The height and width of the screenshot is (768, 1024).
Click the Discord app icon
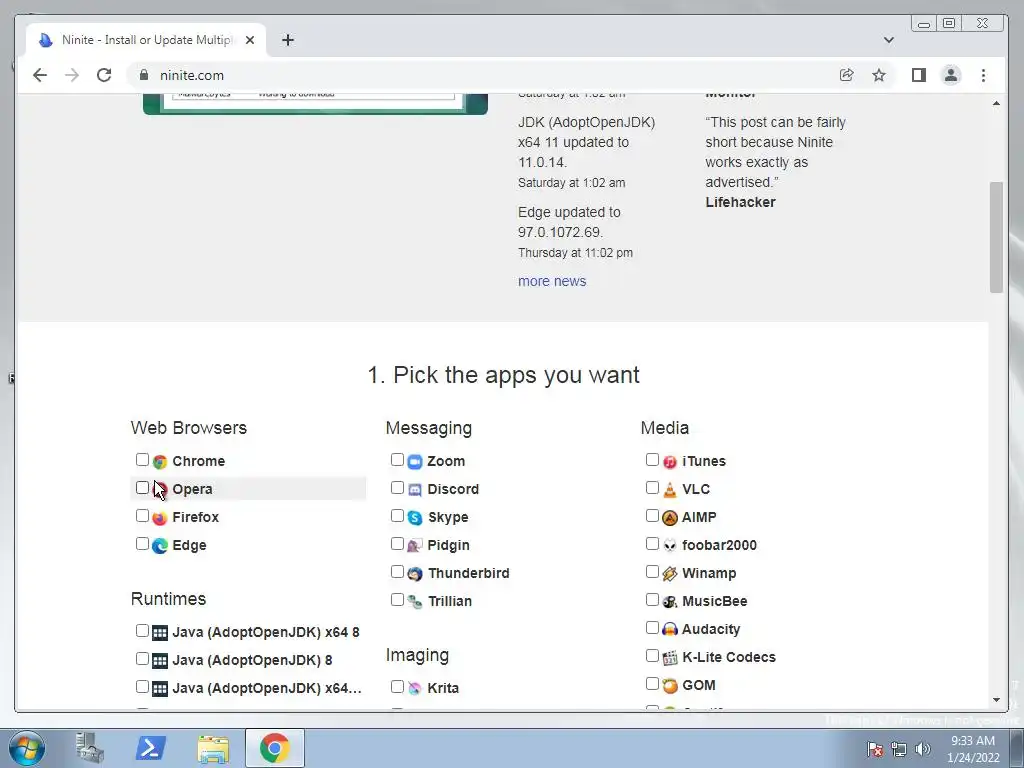coord(415,490)
